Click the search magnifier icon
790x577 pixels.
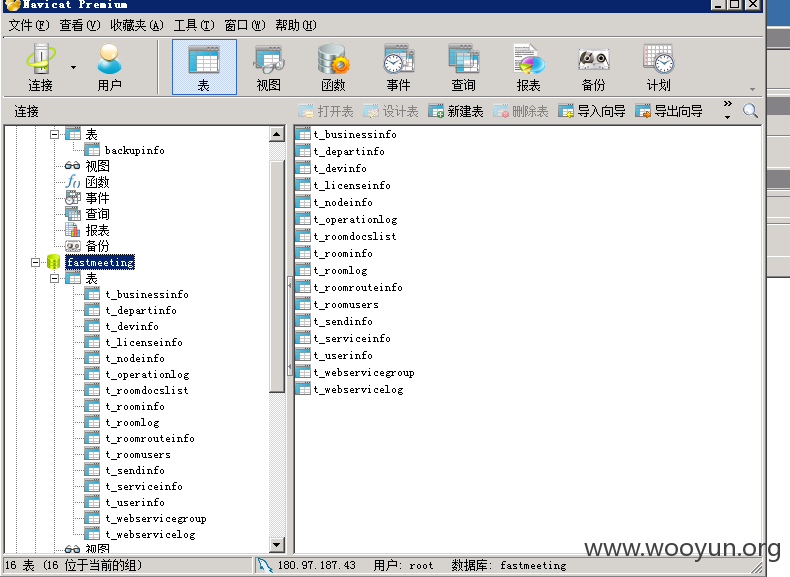click(750, 111)
